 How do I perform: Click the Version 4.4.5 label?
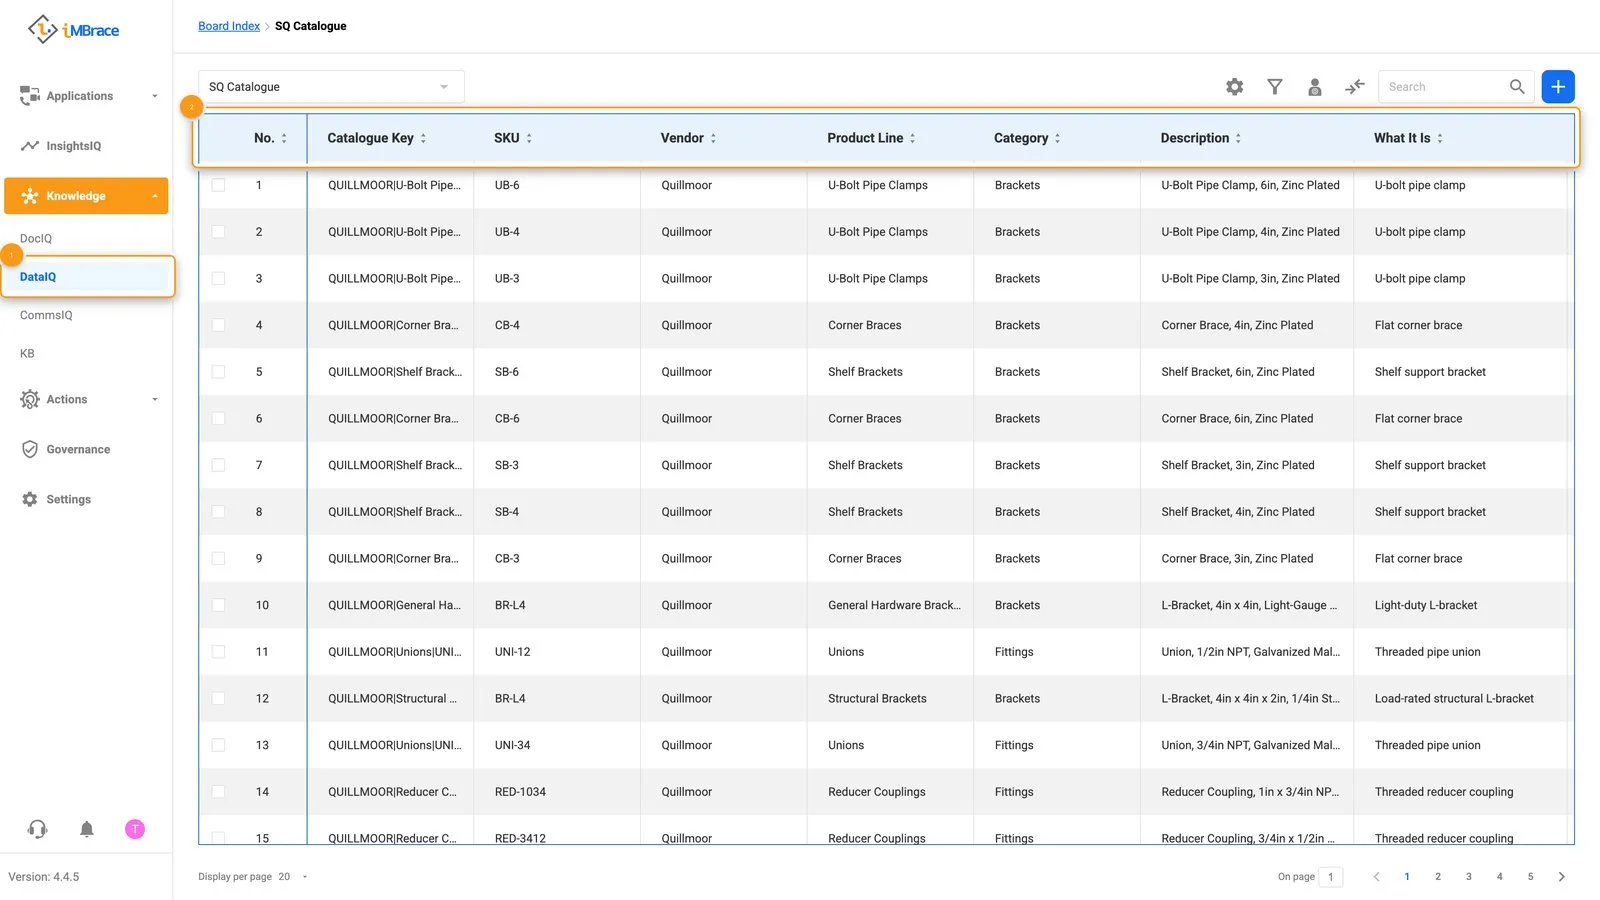(44, 877)
